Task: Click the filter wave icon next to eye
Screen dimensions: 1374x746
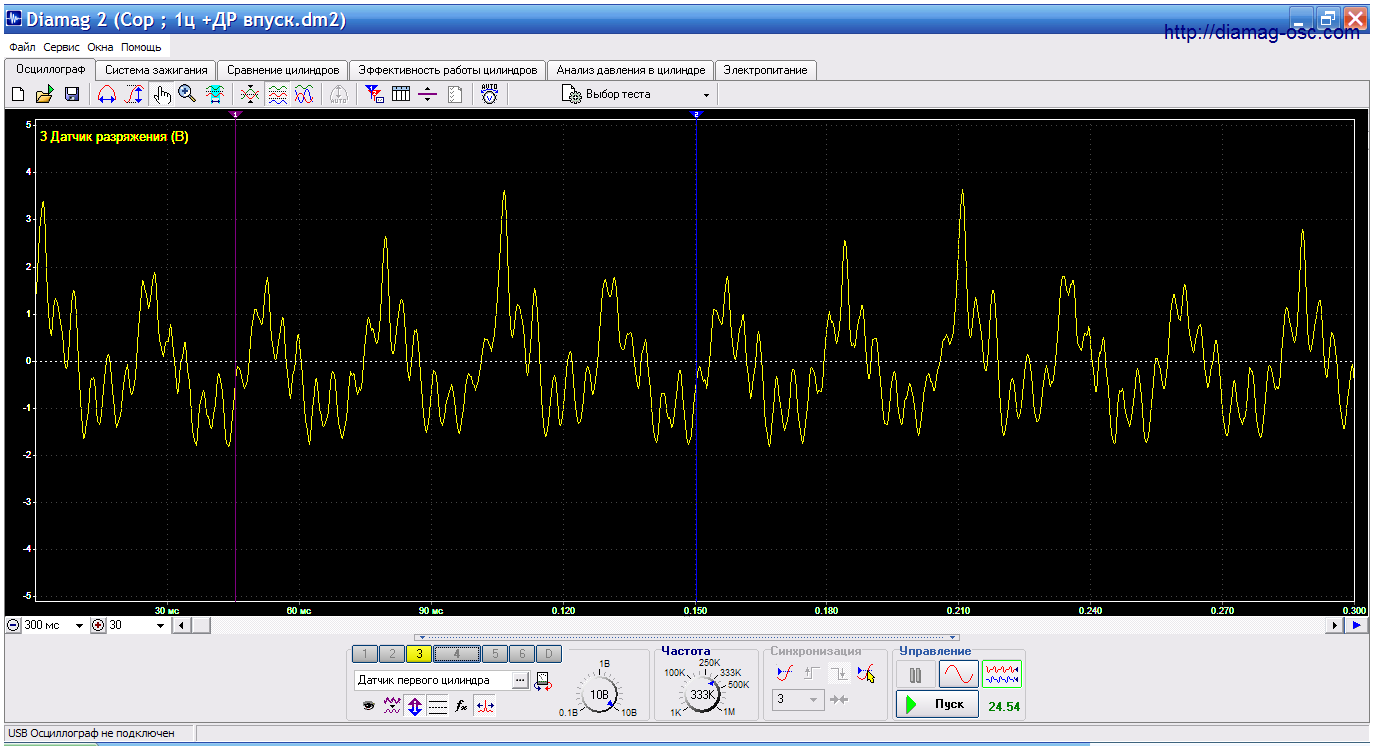Action: (x=393, y=706)
